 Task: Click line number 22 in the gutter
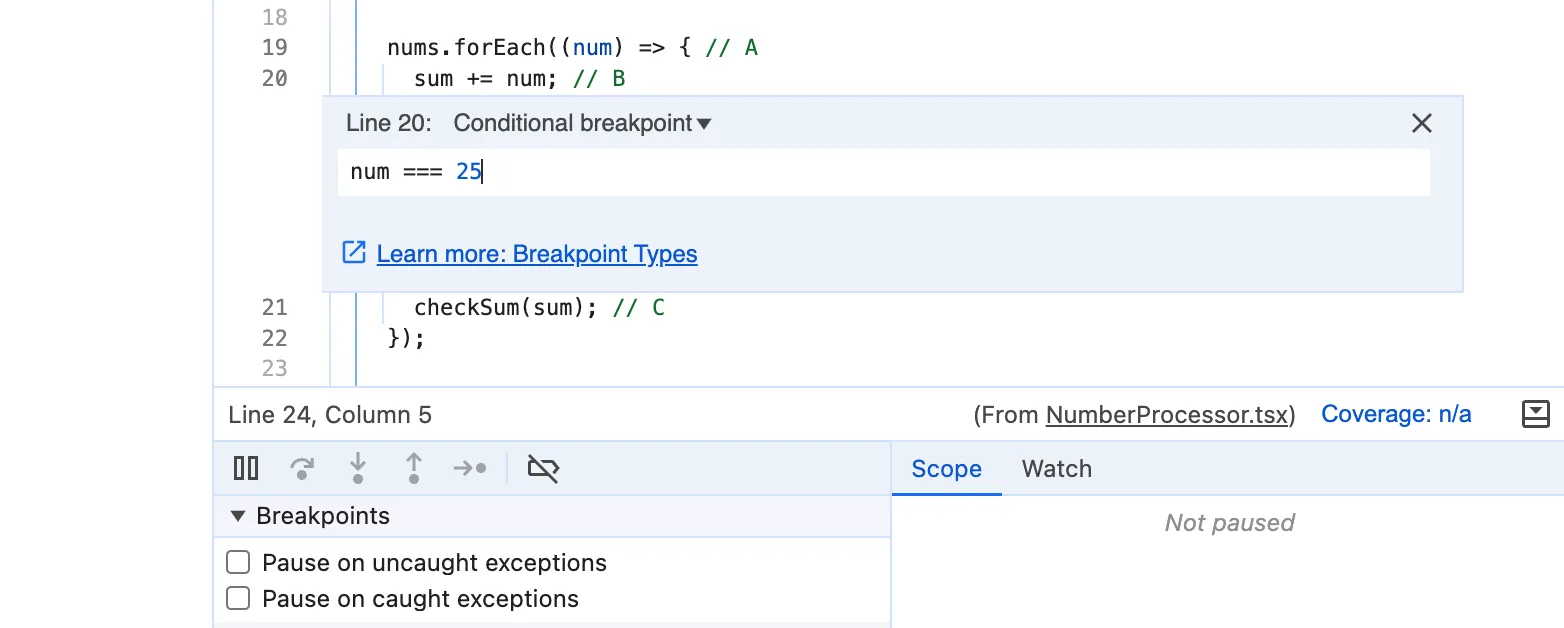274,338
